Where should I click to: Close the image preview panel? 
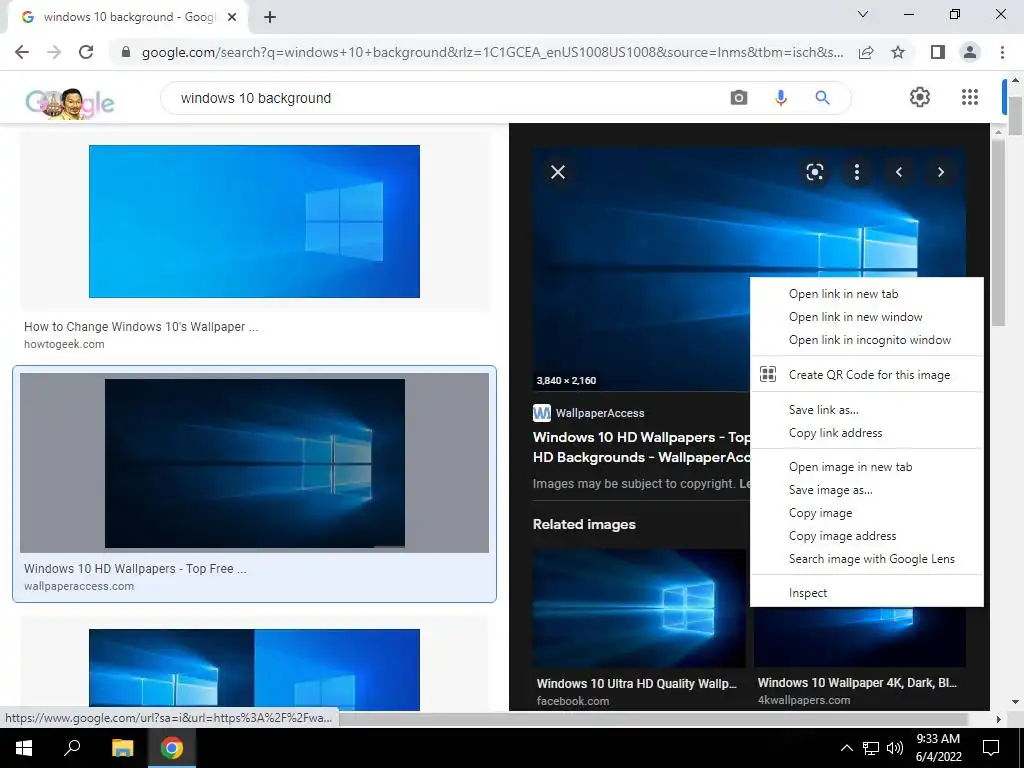(x=558, y=172)
